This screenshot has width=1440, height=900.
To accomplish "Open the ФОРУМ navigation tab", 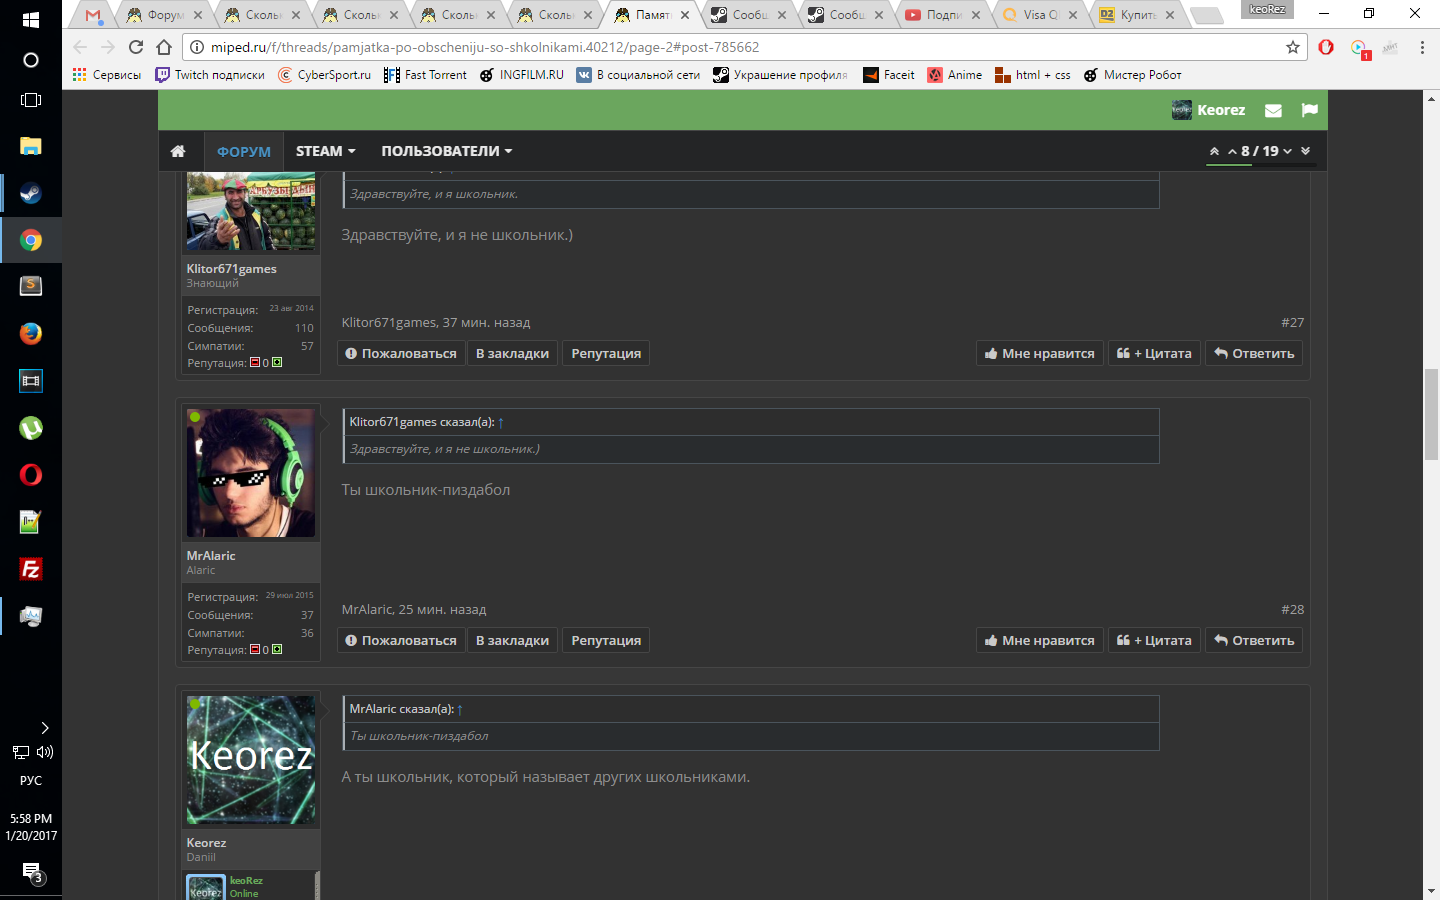I will [244, 151].
